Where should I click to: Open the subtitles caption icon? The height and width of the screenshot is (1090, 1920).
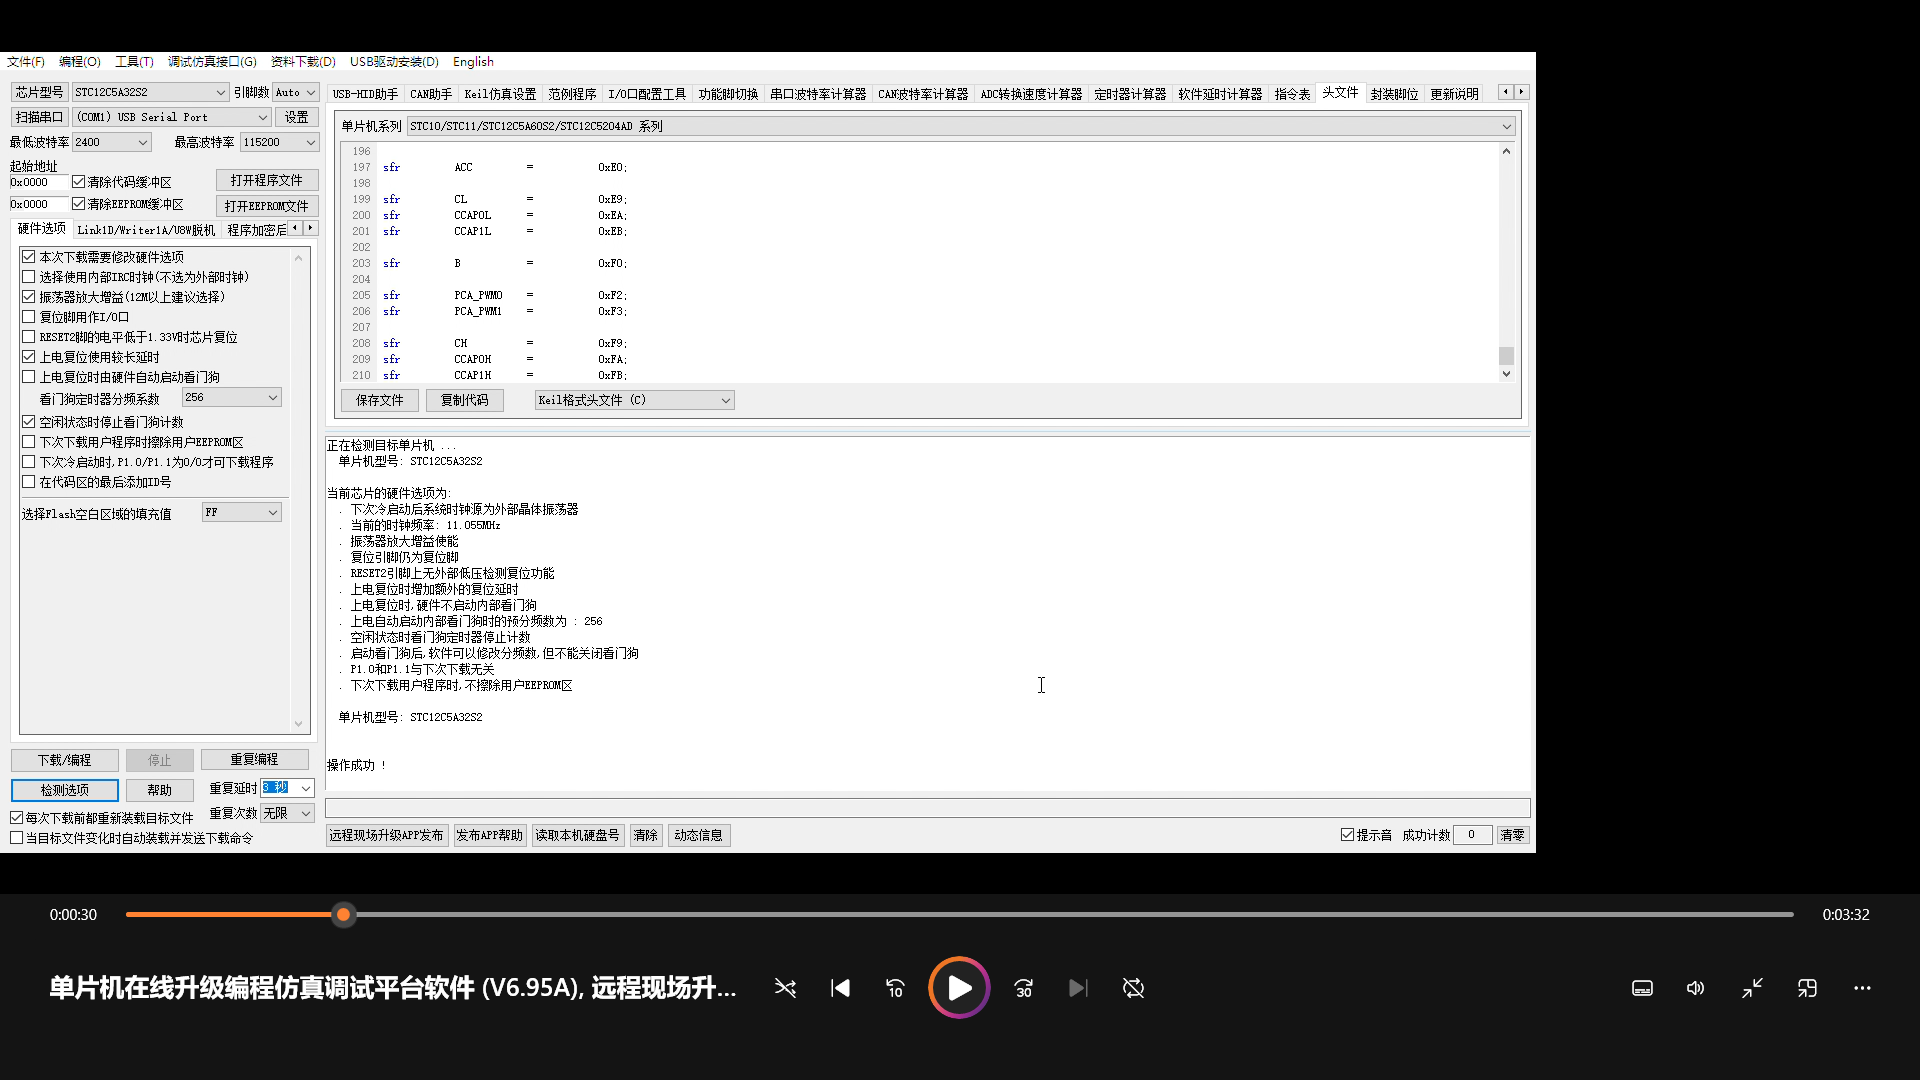coord(1642,988)
